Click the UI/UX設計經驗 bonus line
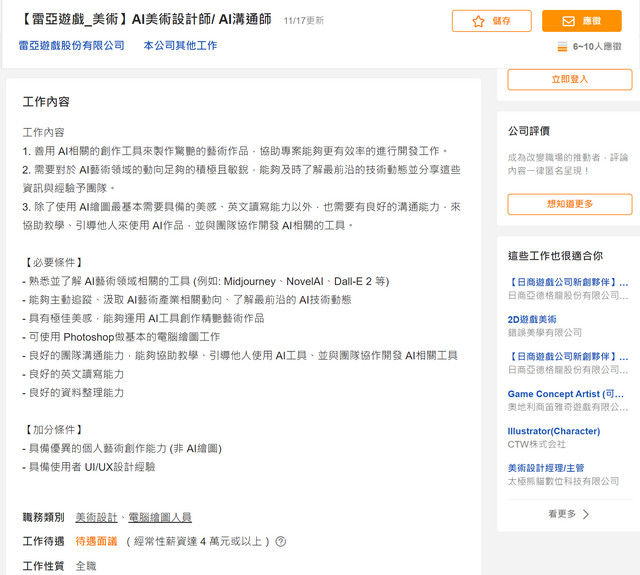Image resolution: width=640 pixels, height=575 pixels. (89, 467)
